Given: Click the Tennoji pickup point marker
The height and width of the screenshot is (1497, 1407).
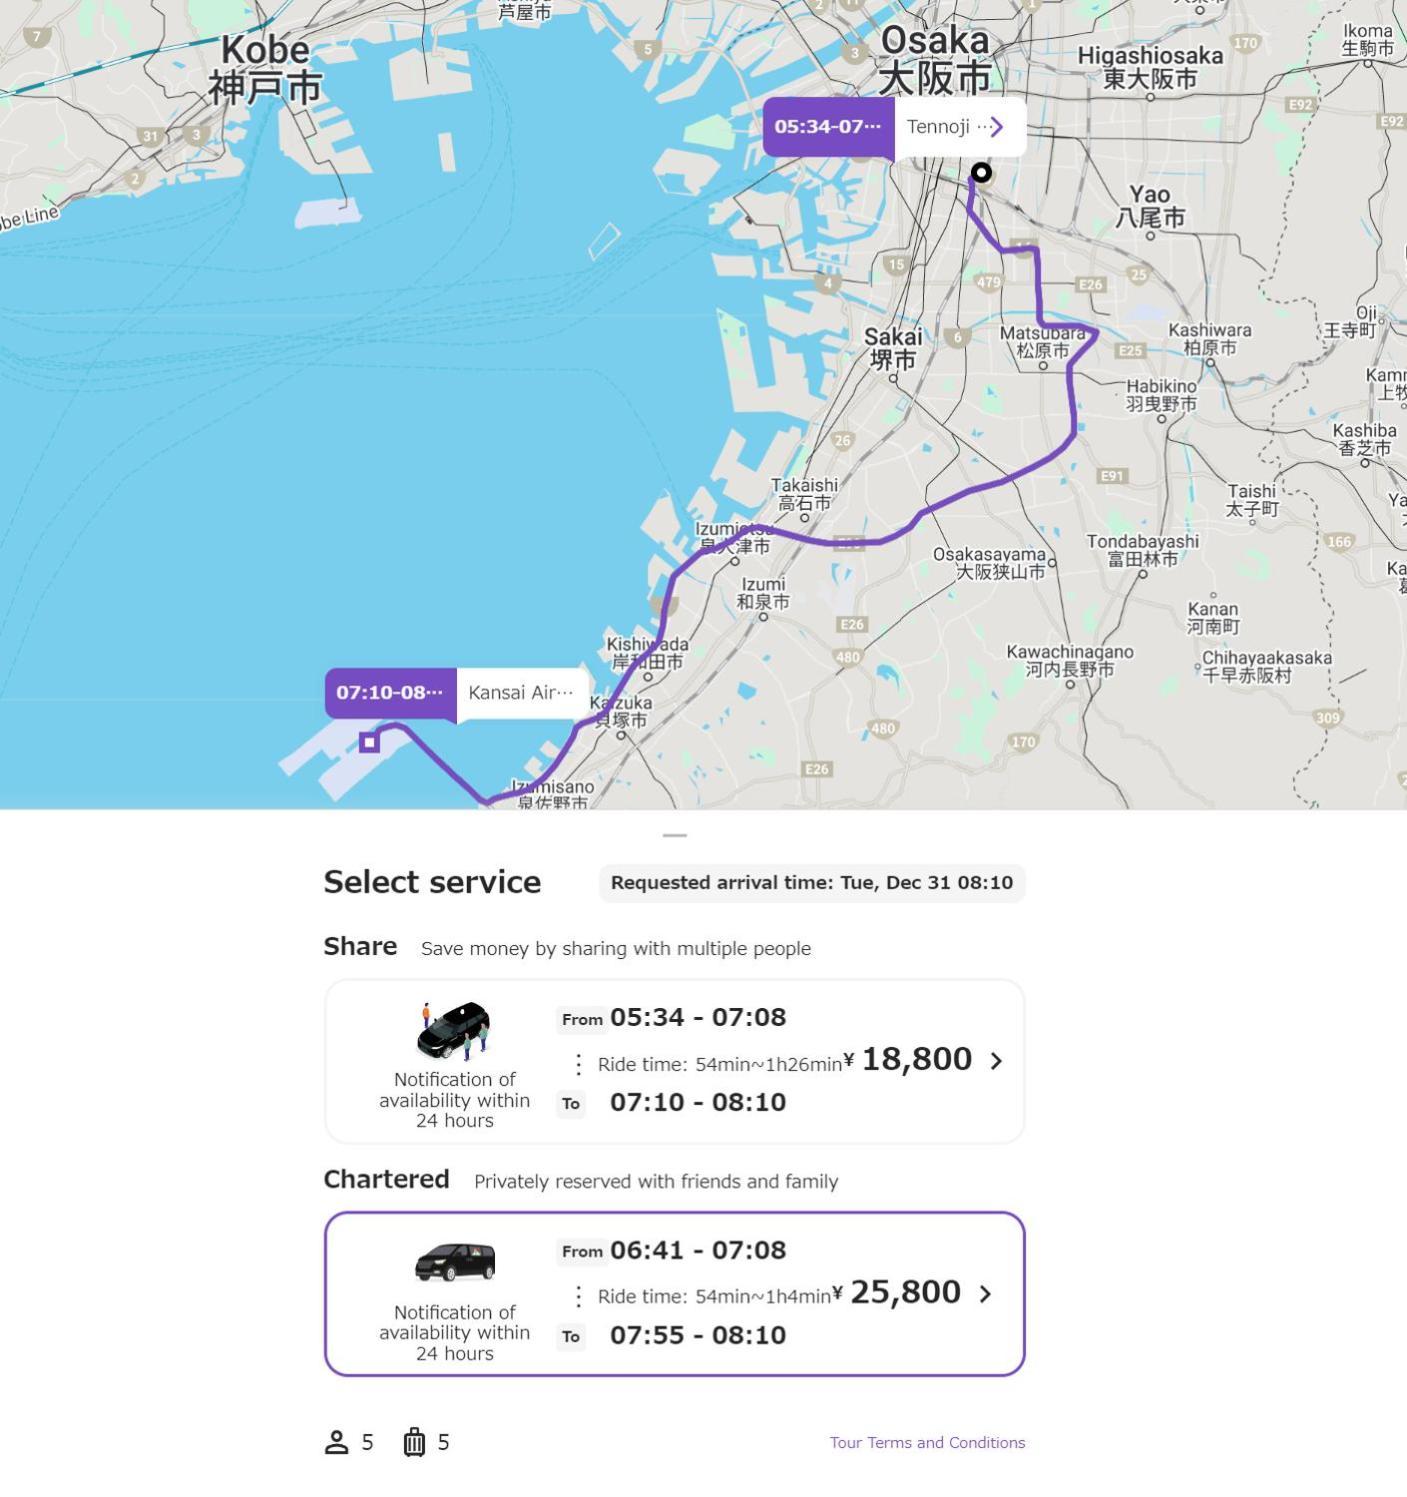Looking at the screenshot, I should (x=981, y=173).
